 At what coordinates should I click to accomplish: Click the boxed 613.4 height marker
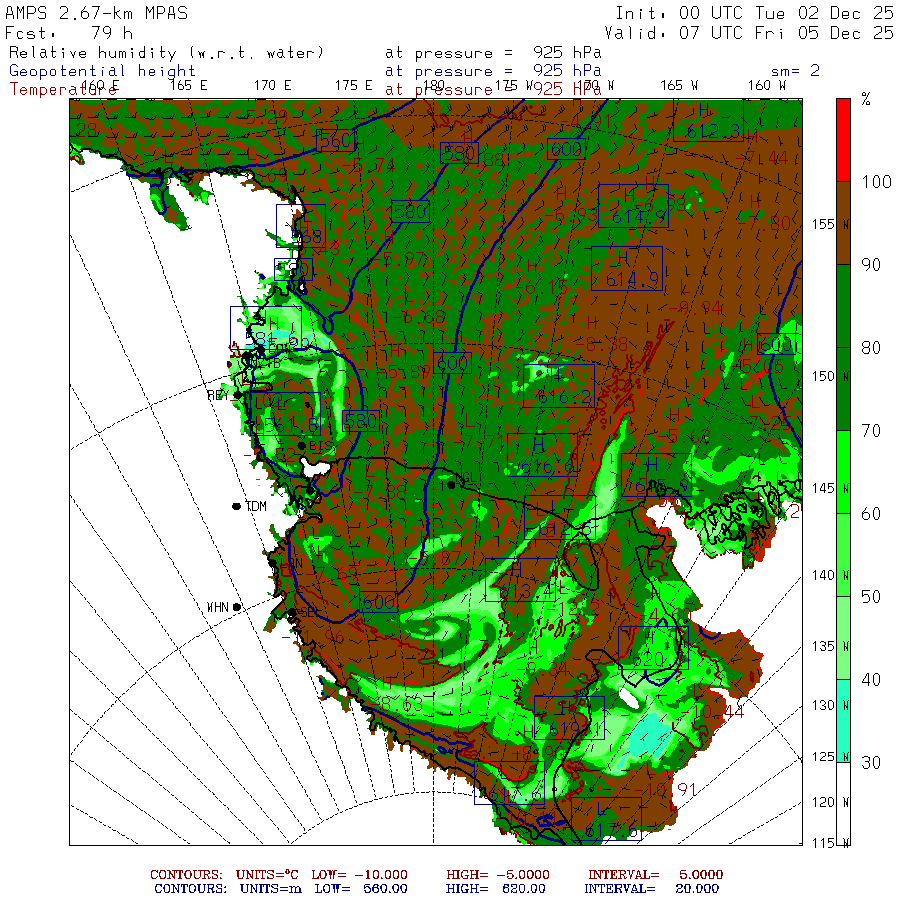click(521, 579)
